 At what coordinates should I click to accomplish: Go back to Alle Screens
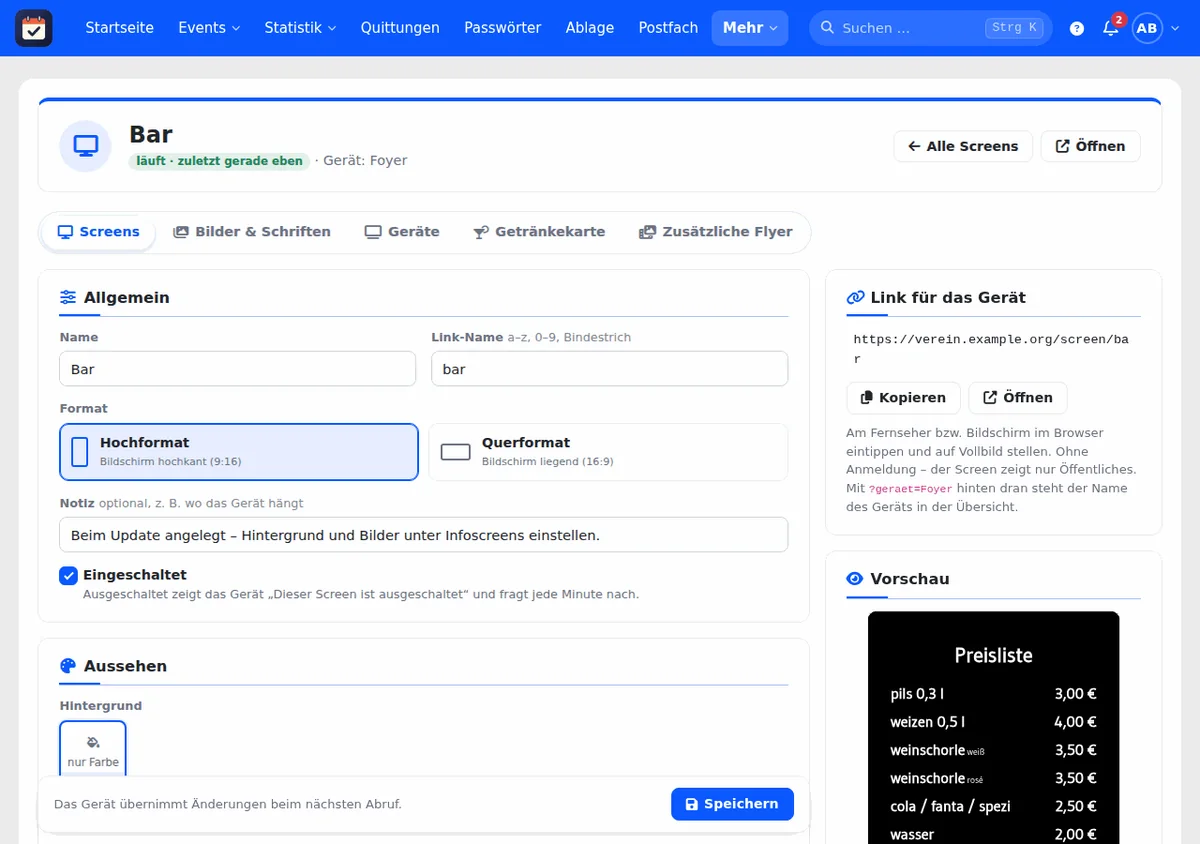tap(963, 146)
